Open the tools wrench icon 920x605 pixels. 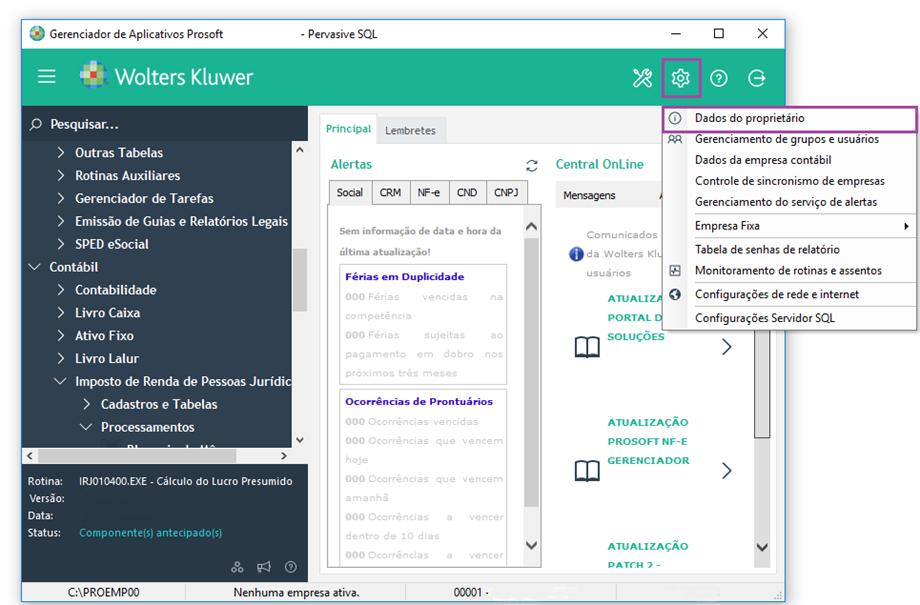[x=642, y=77]
